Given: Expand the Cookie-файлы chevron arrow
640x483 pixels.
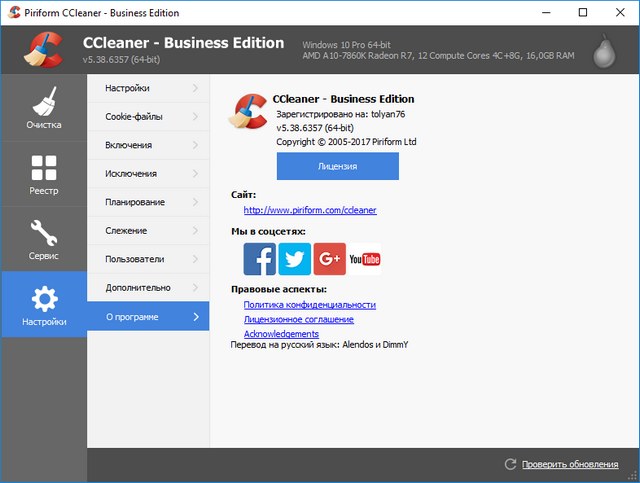Looking at the screenshot, I should pos(195,117).
